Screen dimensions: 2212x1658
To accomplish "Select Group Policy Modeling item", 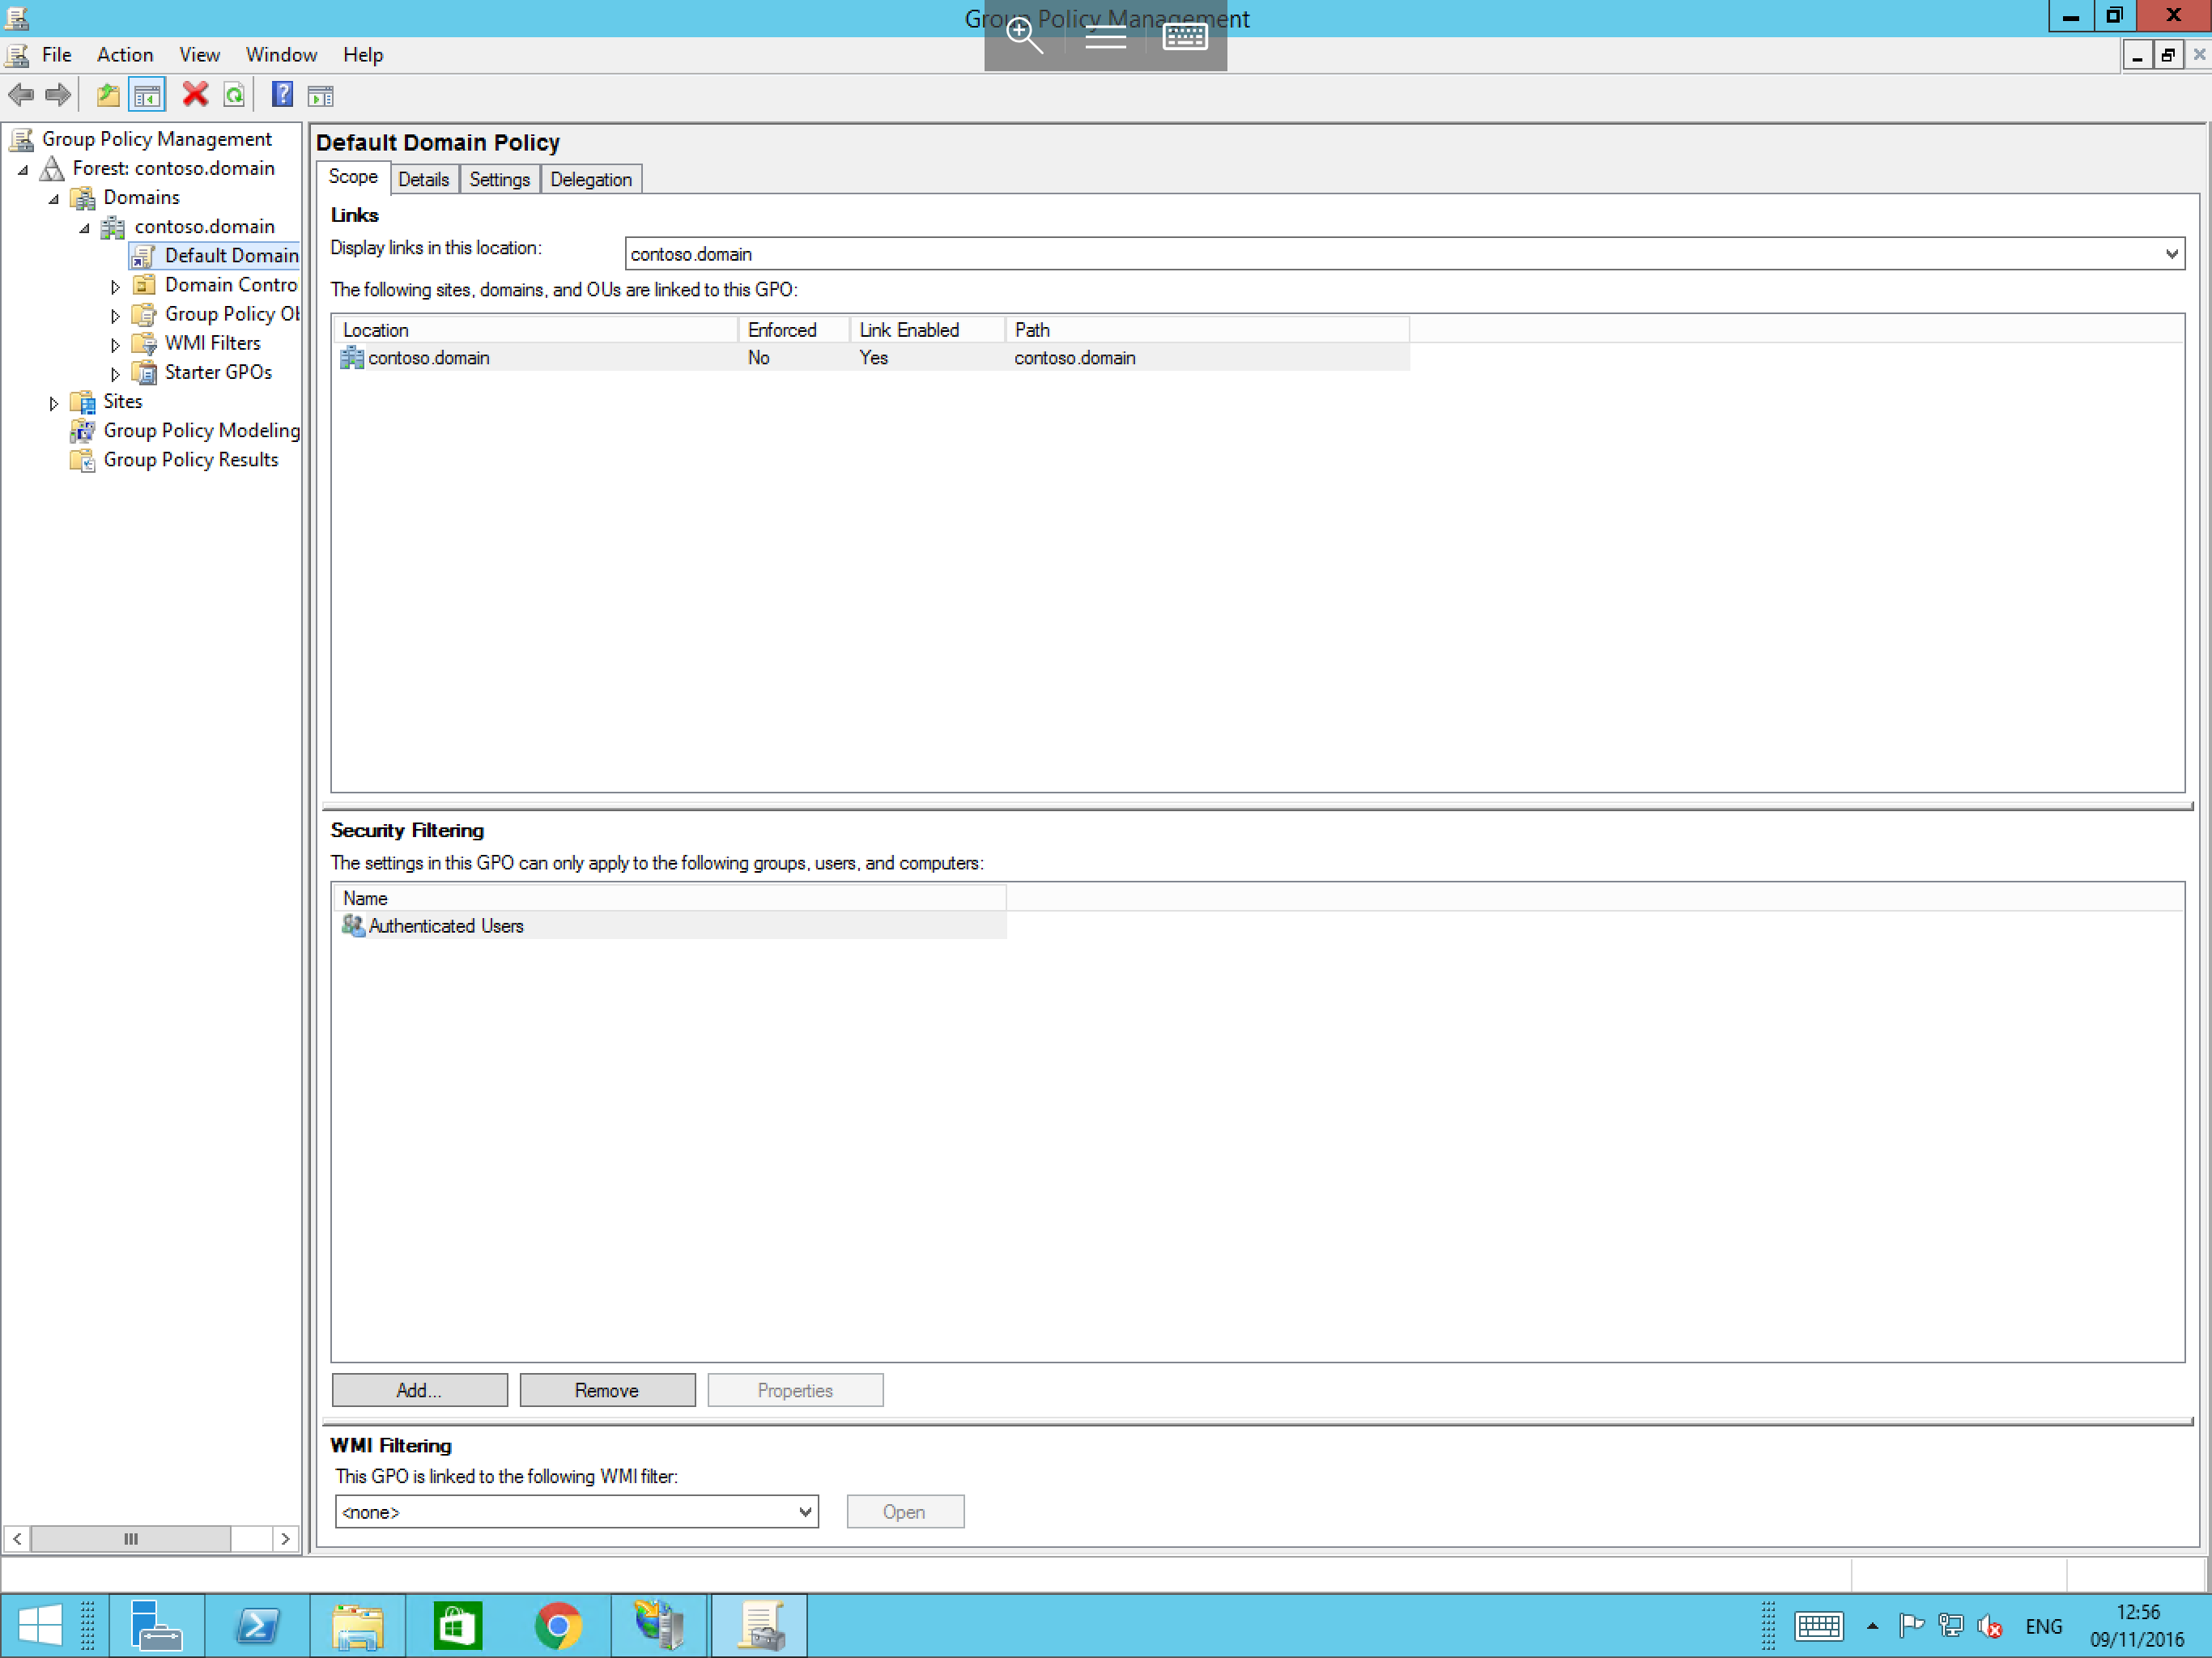I will coord(201,430).
